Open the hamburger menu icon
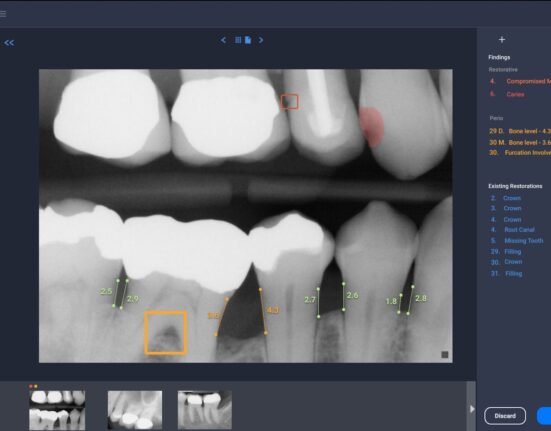The height and width of the screenshot is (431, 551). [3, 14]
